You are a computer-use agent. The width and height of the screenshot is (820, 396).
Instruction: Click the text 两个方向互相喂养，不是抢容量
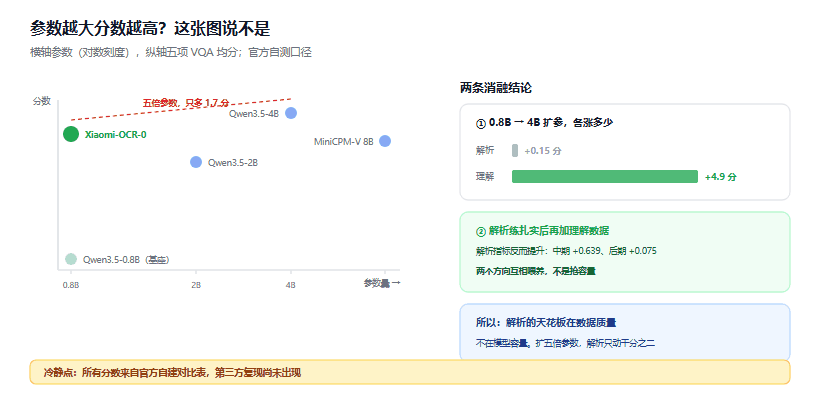[536, 271]
